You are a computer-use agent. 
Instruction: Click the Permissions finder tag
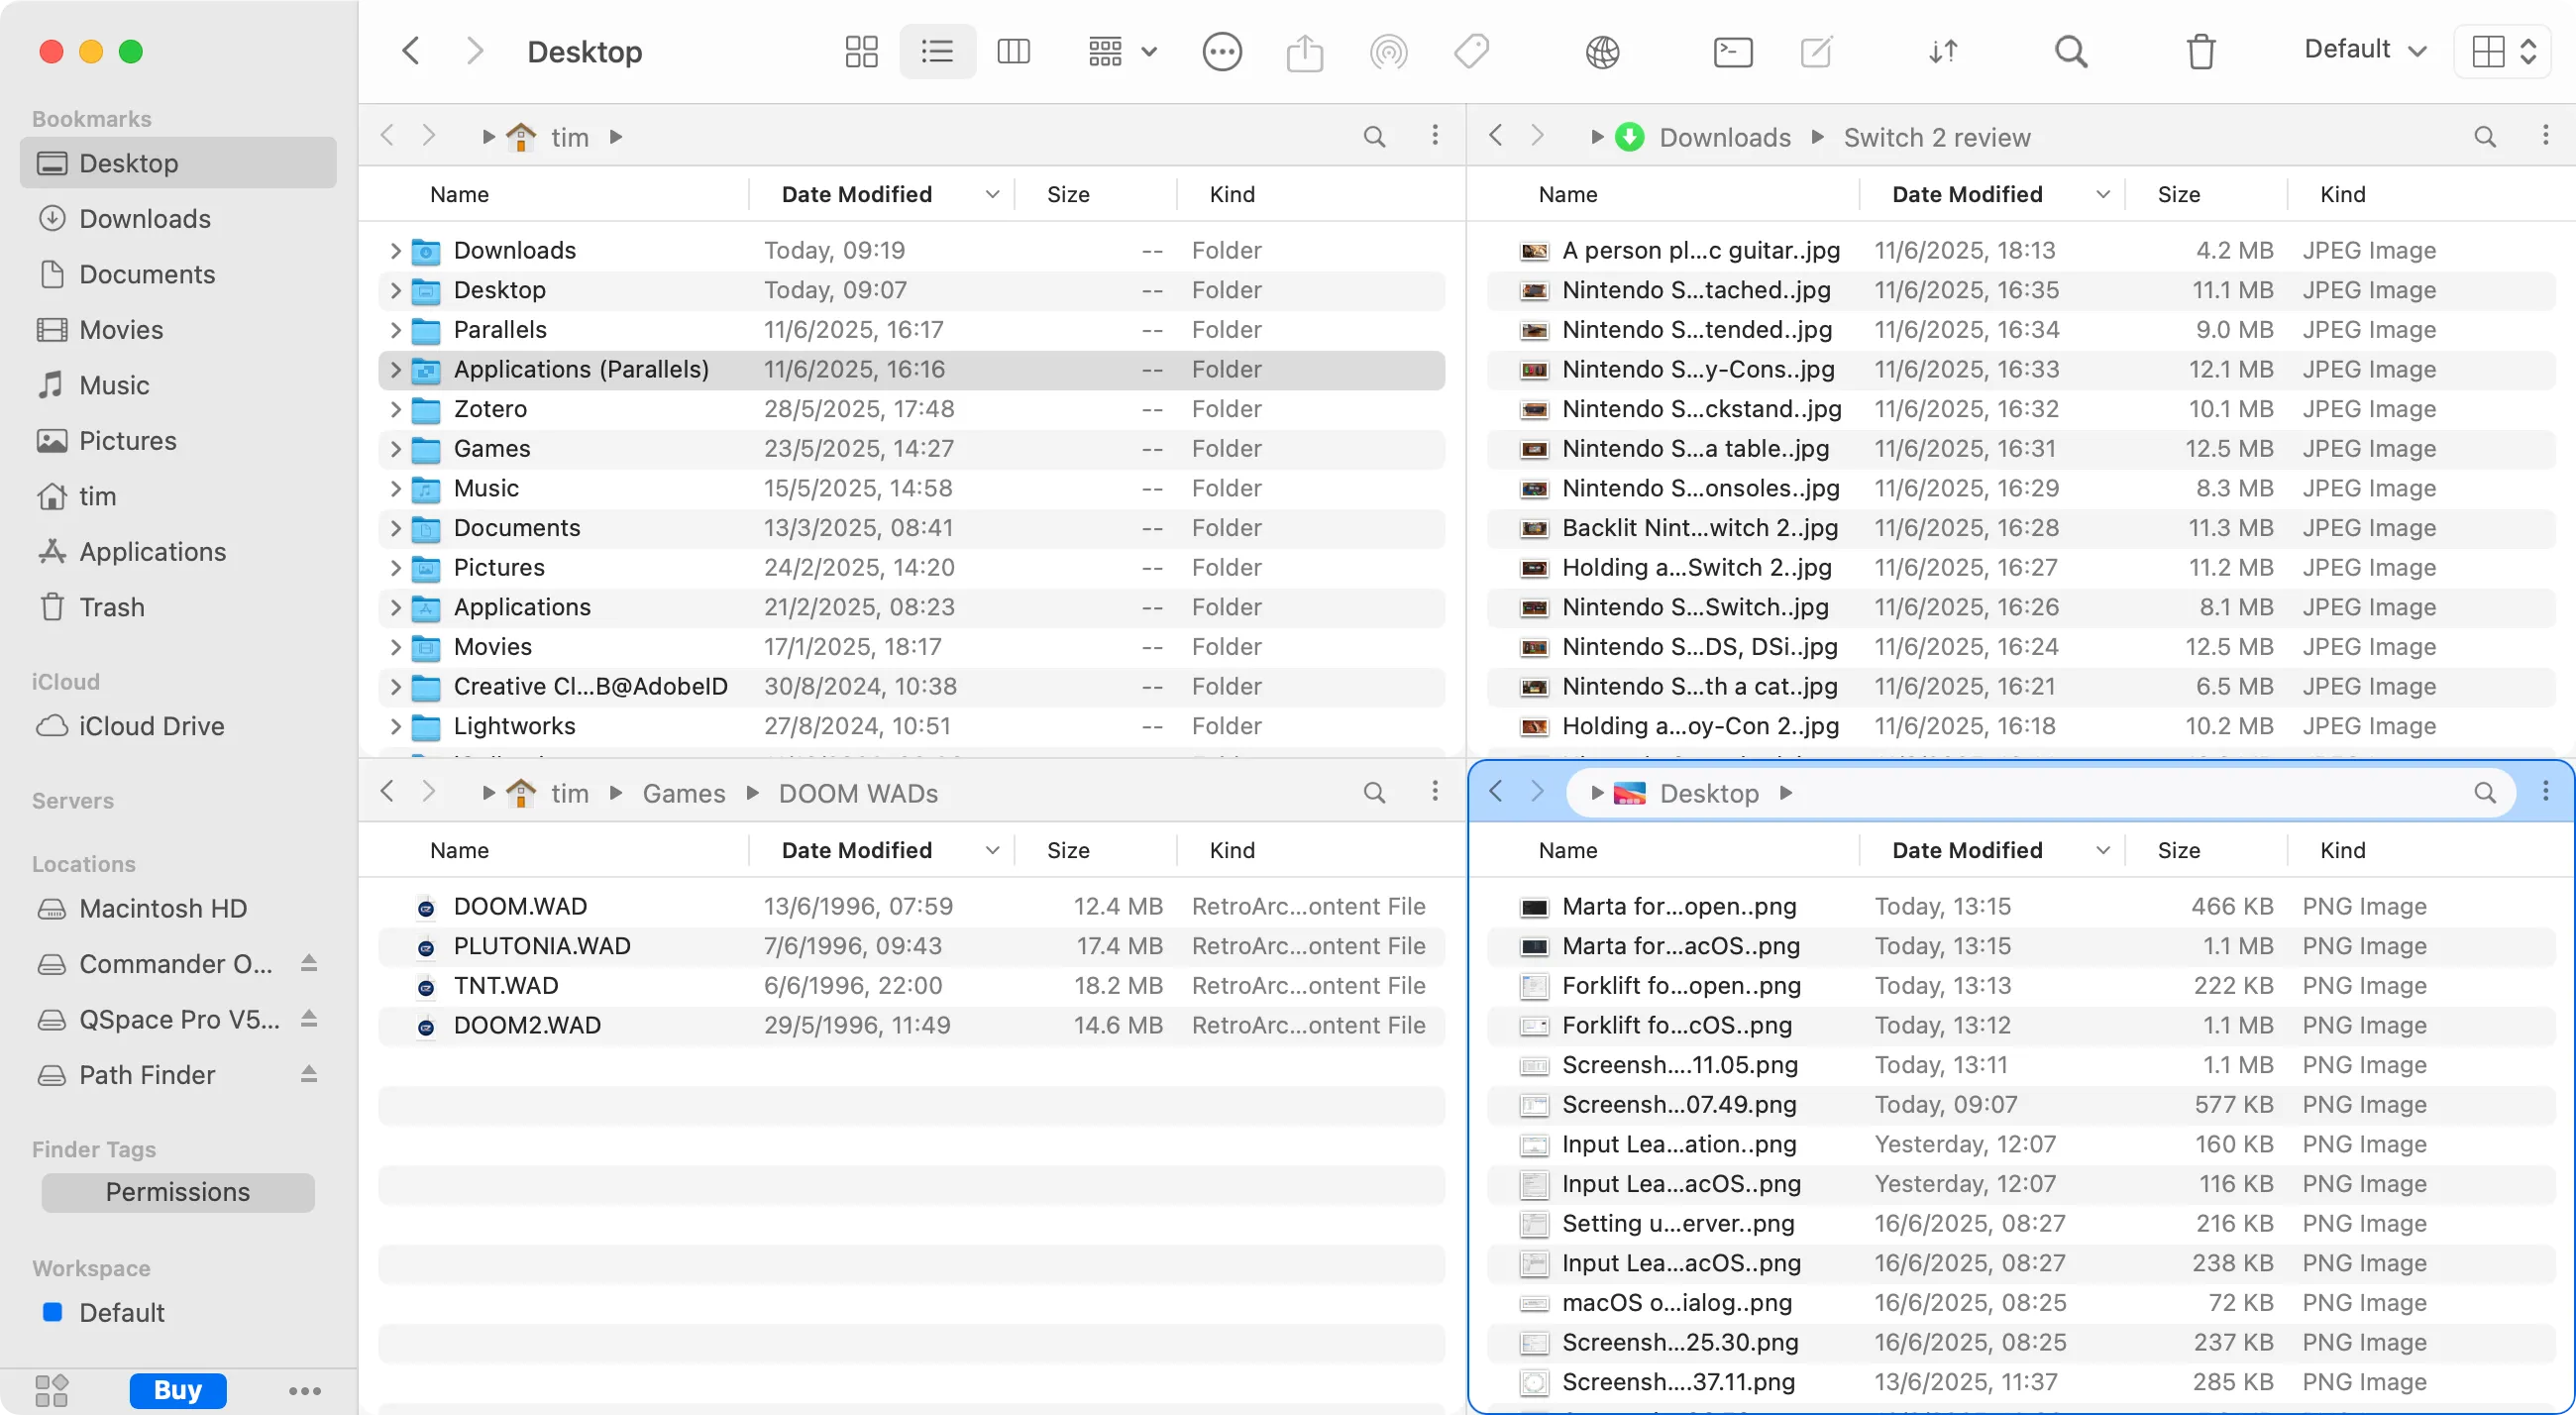coord(178,1192)
